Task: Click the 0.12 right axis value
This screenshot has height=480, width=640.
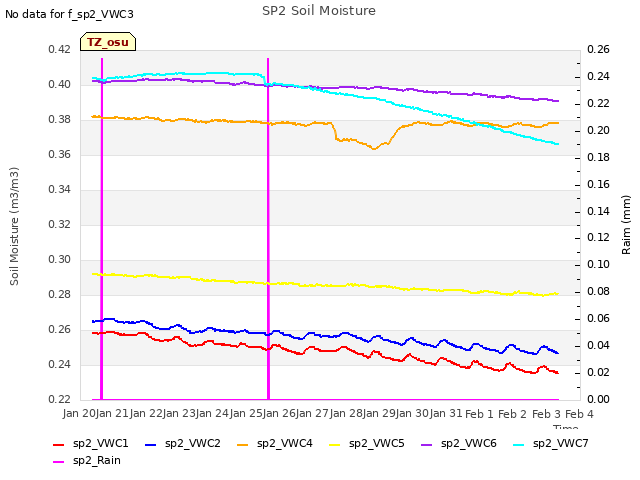Action: pyautogui.click(x=598, y=237)
